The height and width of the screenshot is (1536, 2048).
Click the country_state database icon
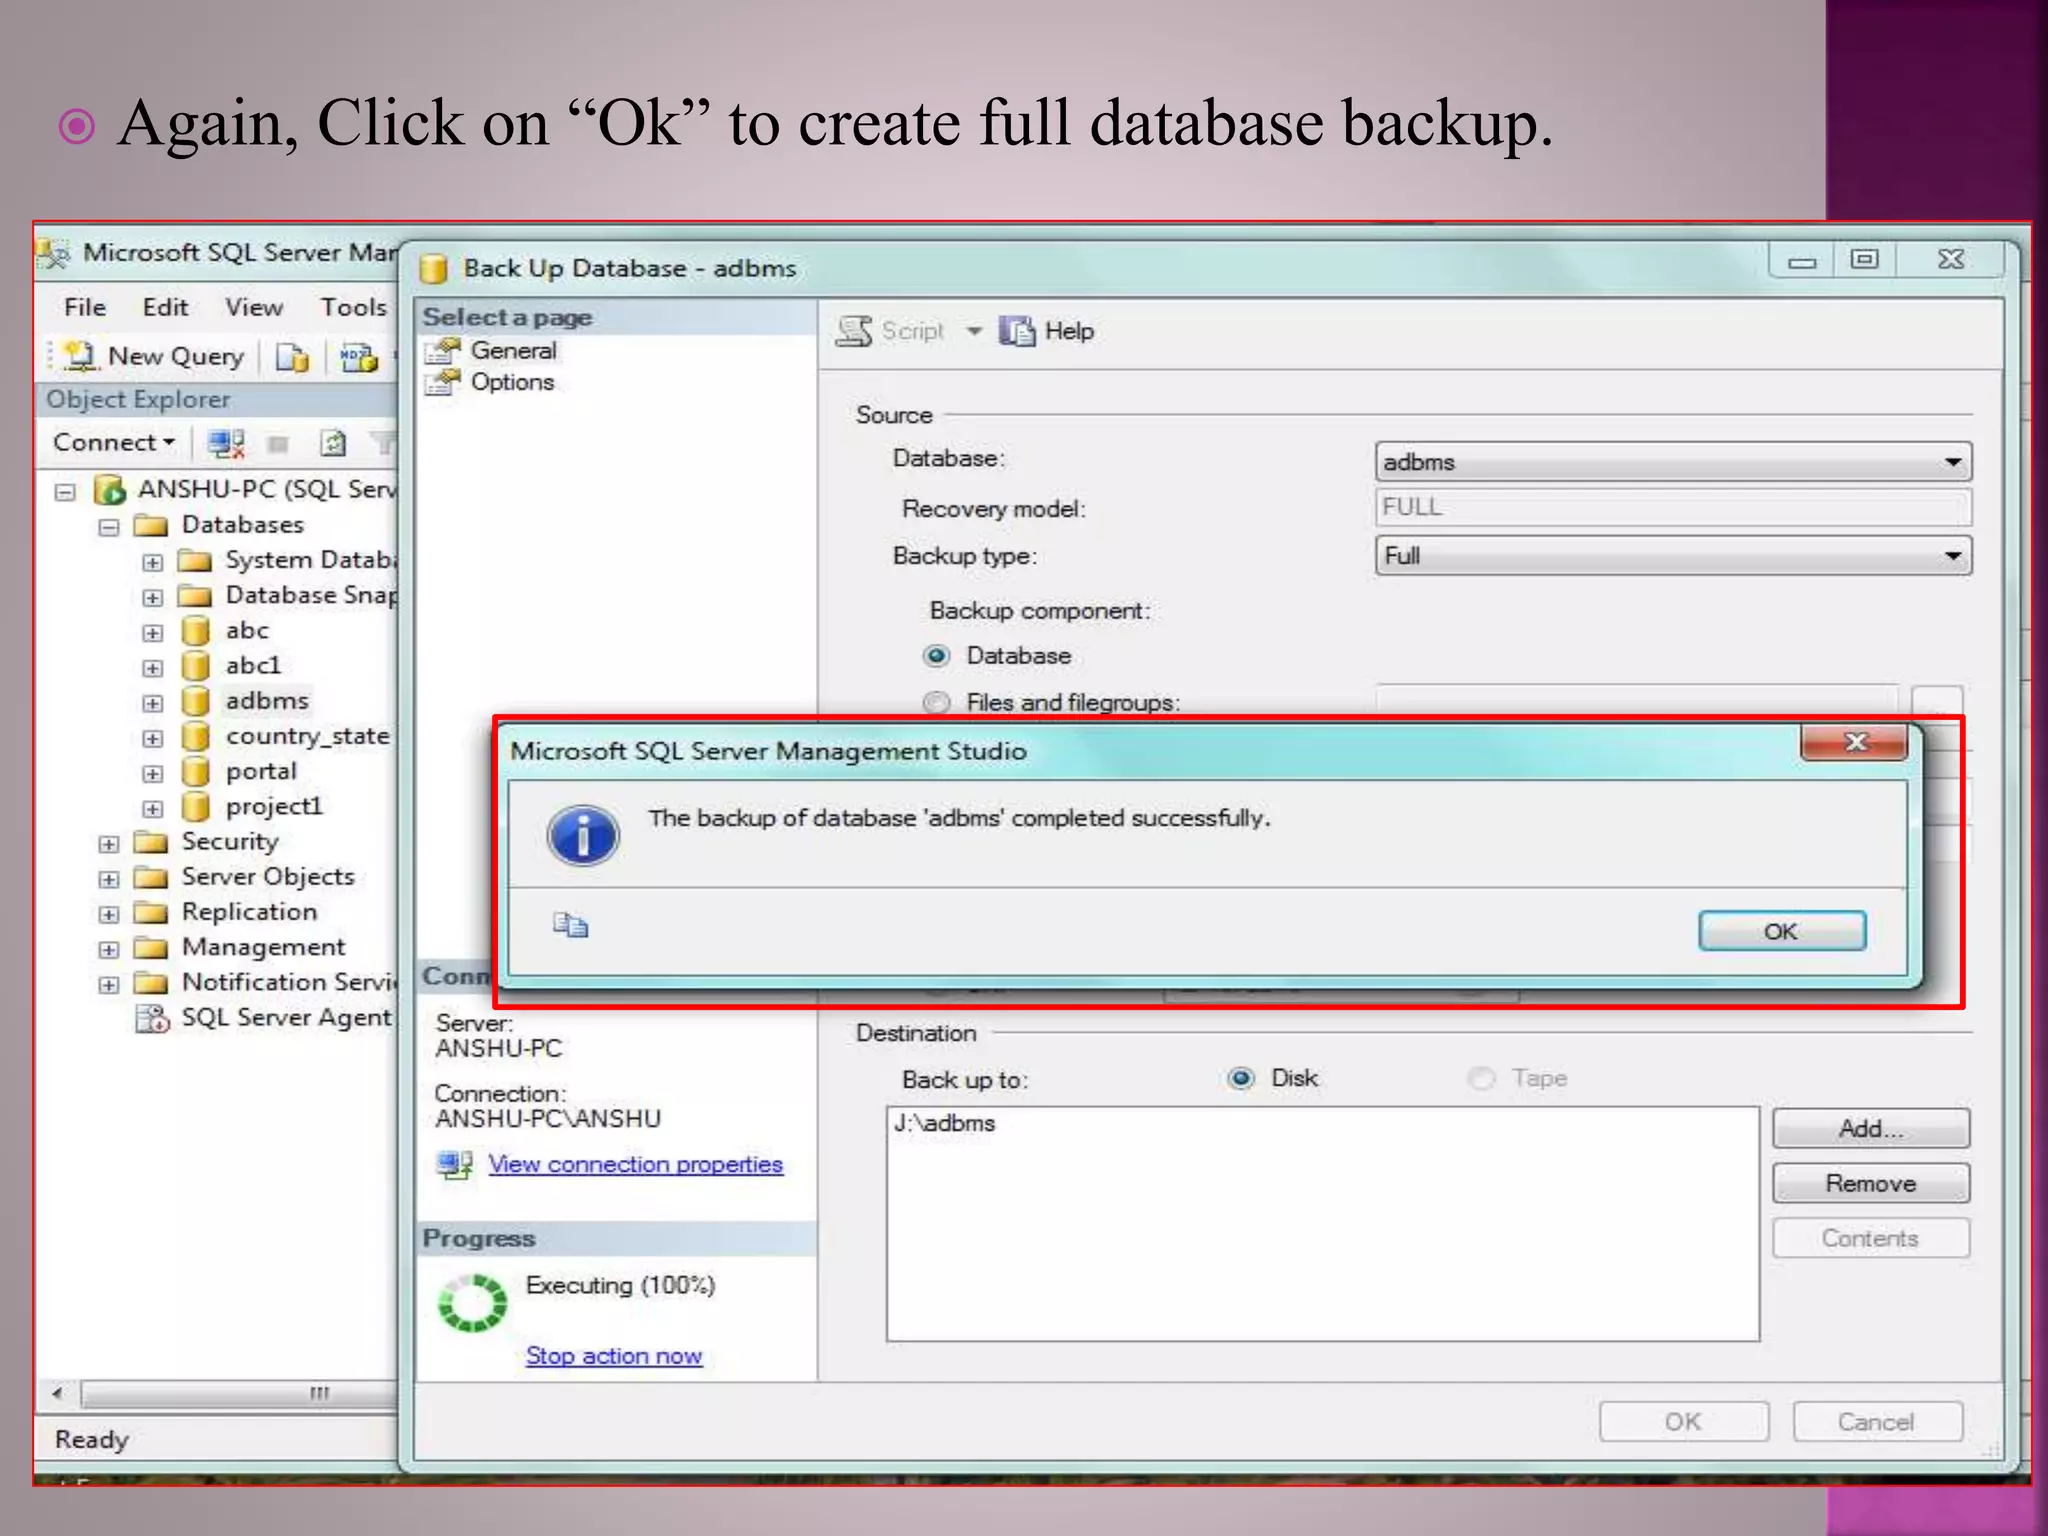[x=196, y=737]
